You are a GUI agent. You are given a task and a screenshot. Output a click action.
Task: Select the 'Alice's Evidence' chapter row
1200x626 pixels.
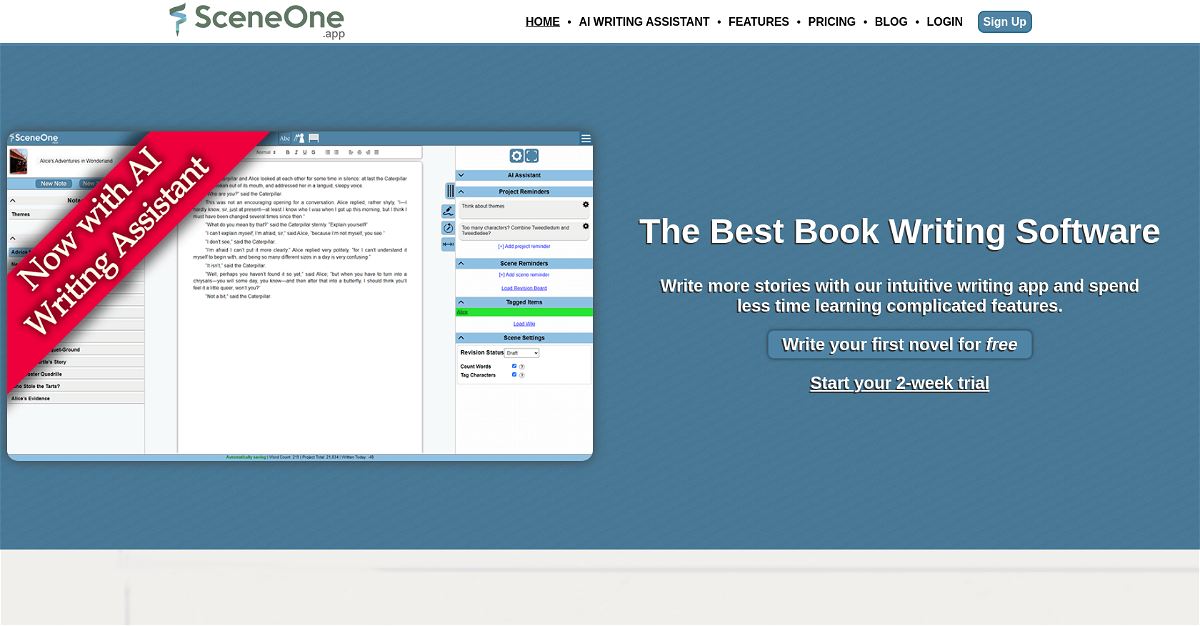pyautogui.click(x=75, y=398)
